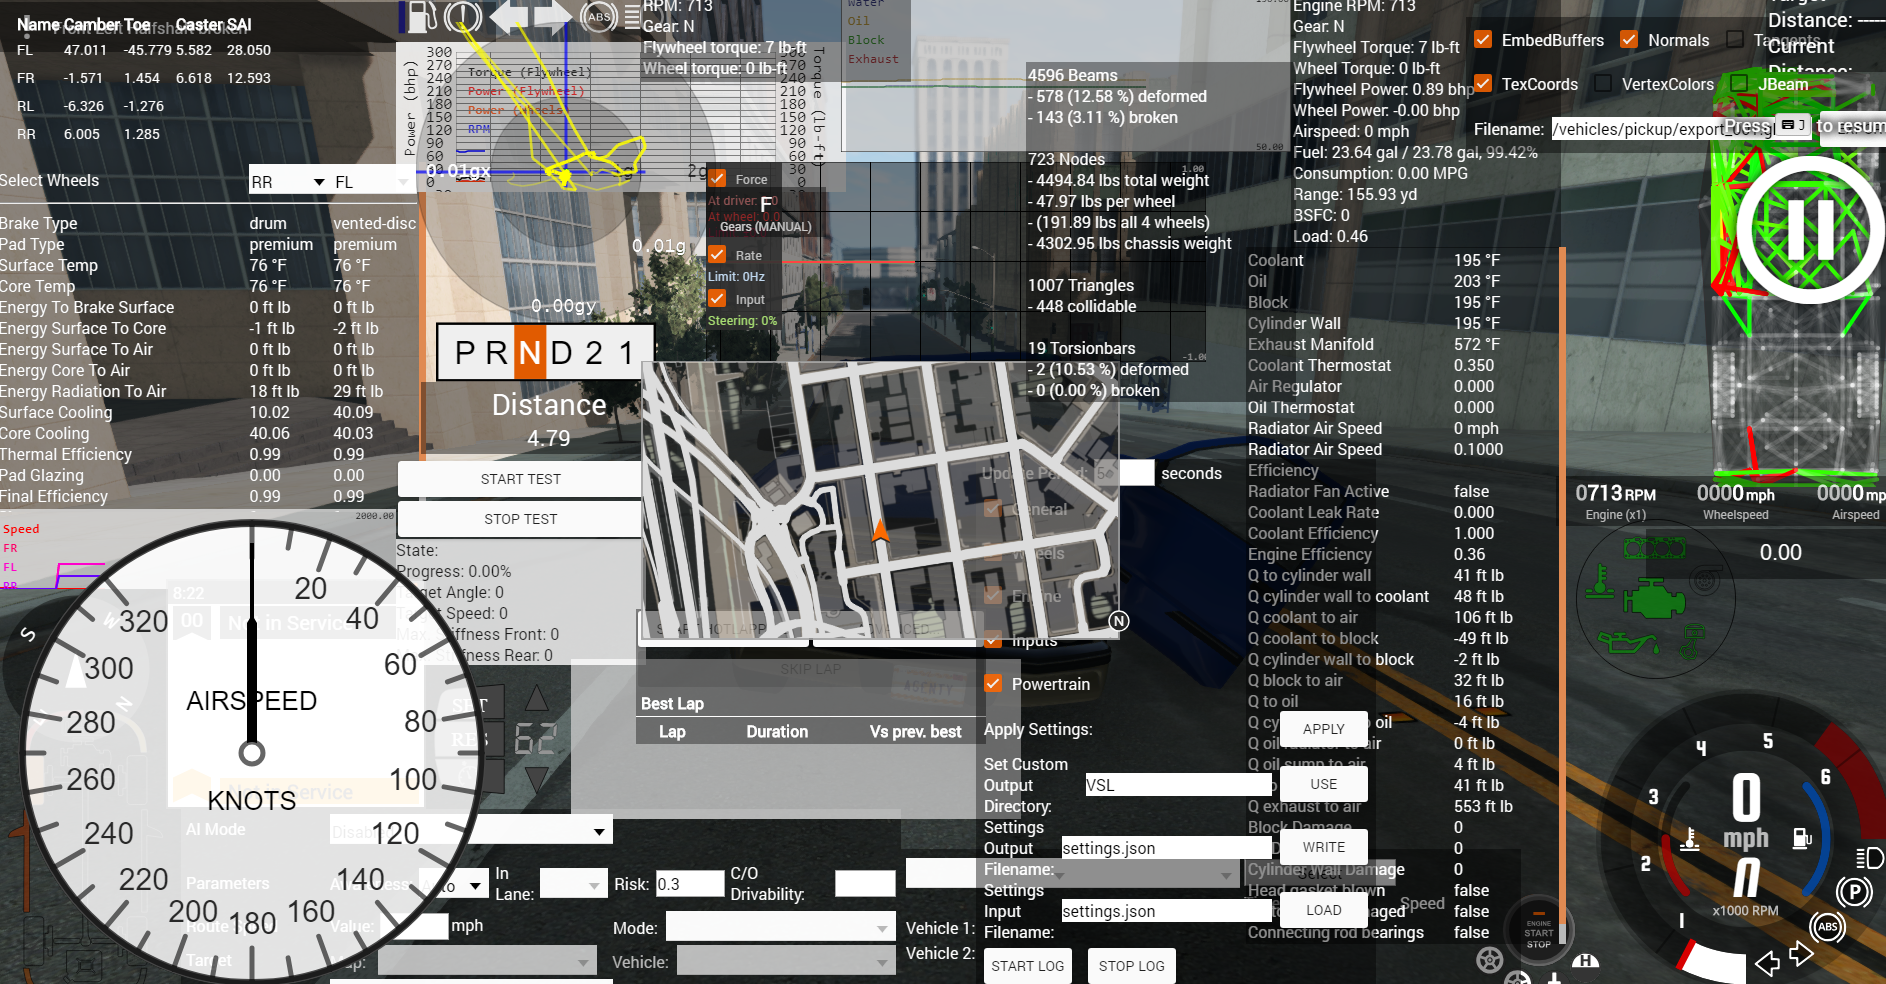
Task: Click the export Filename path field
Action: pos(1680,129)
